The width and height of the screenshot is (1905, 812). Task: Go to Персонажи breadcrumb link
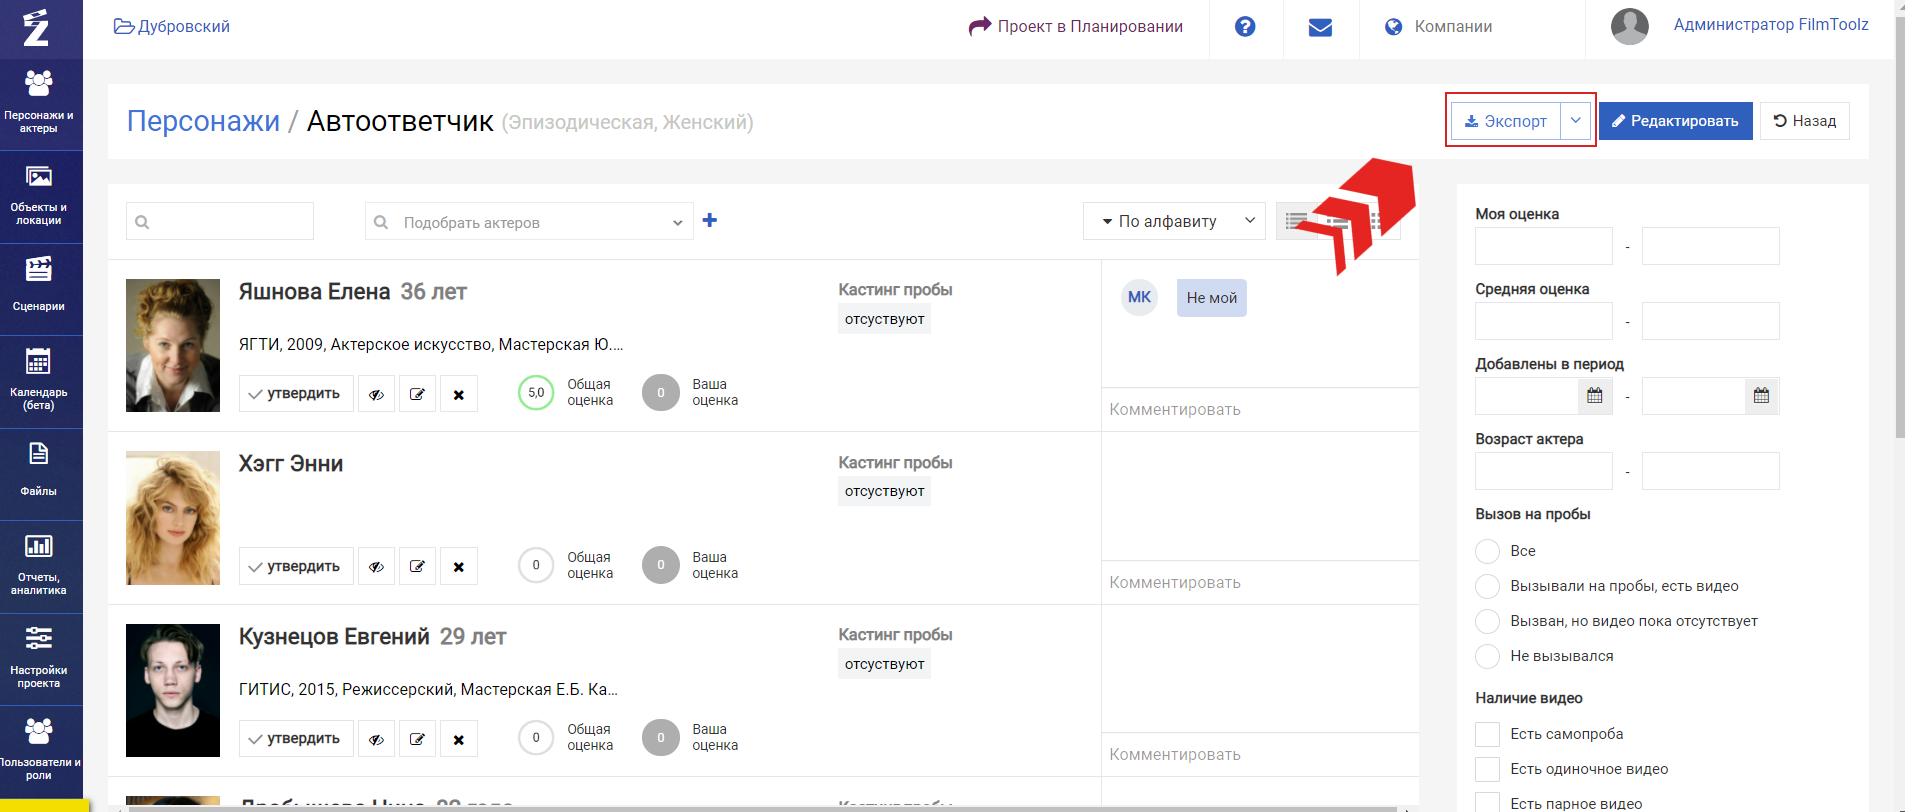[x=203, y=121]
